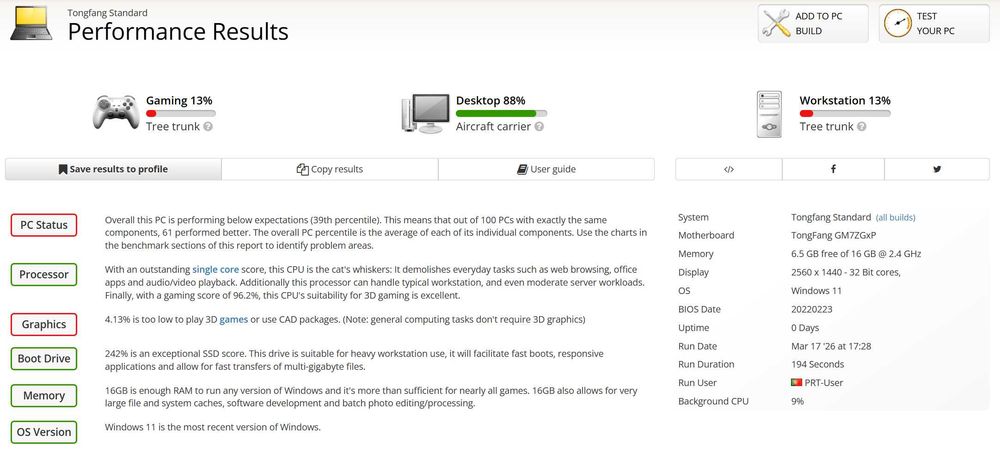Open help icon next to Aircraft carrier
This screenshot has width=1000, height=459.
539,127
